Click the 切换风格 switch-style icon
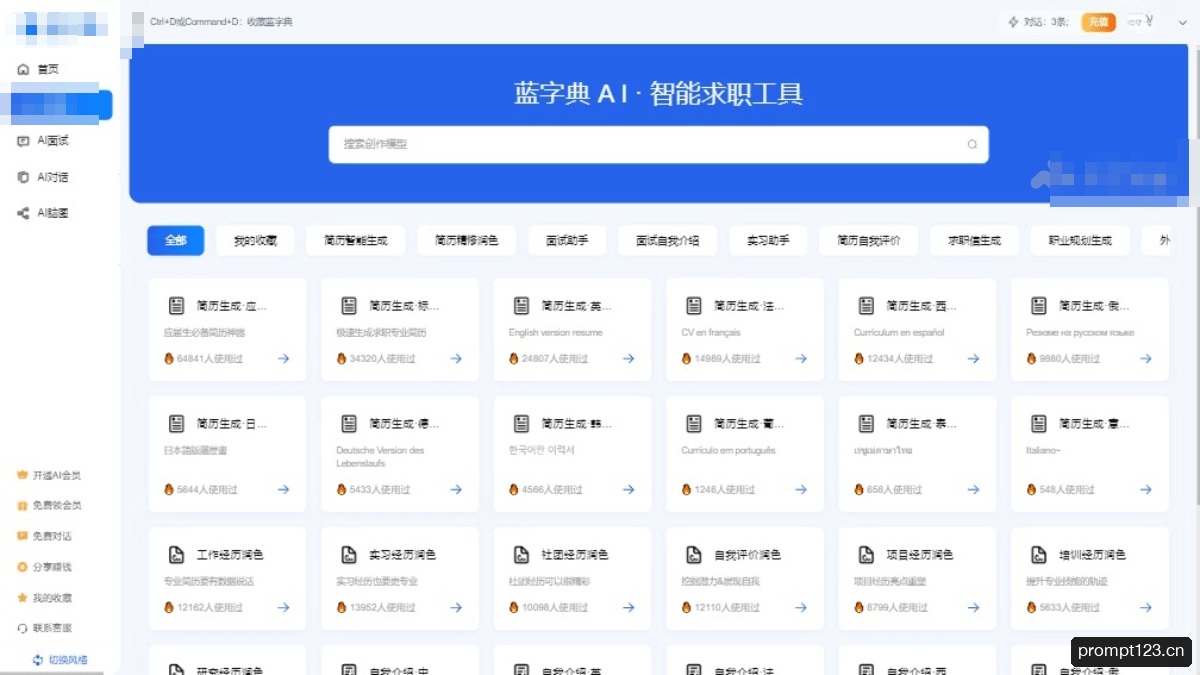Viewport: 1200px width, 675px height. [38, 660]
